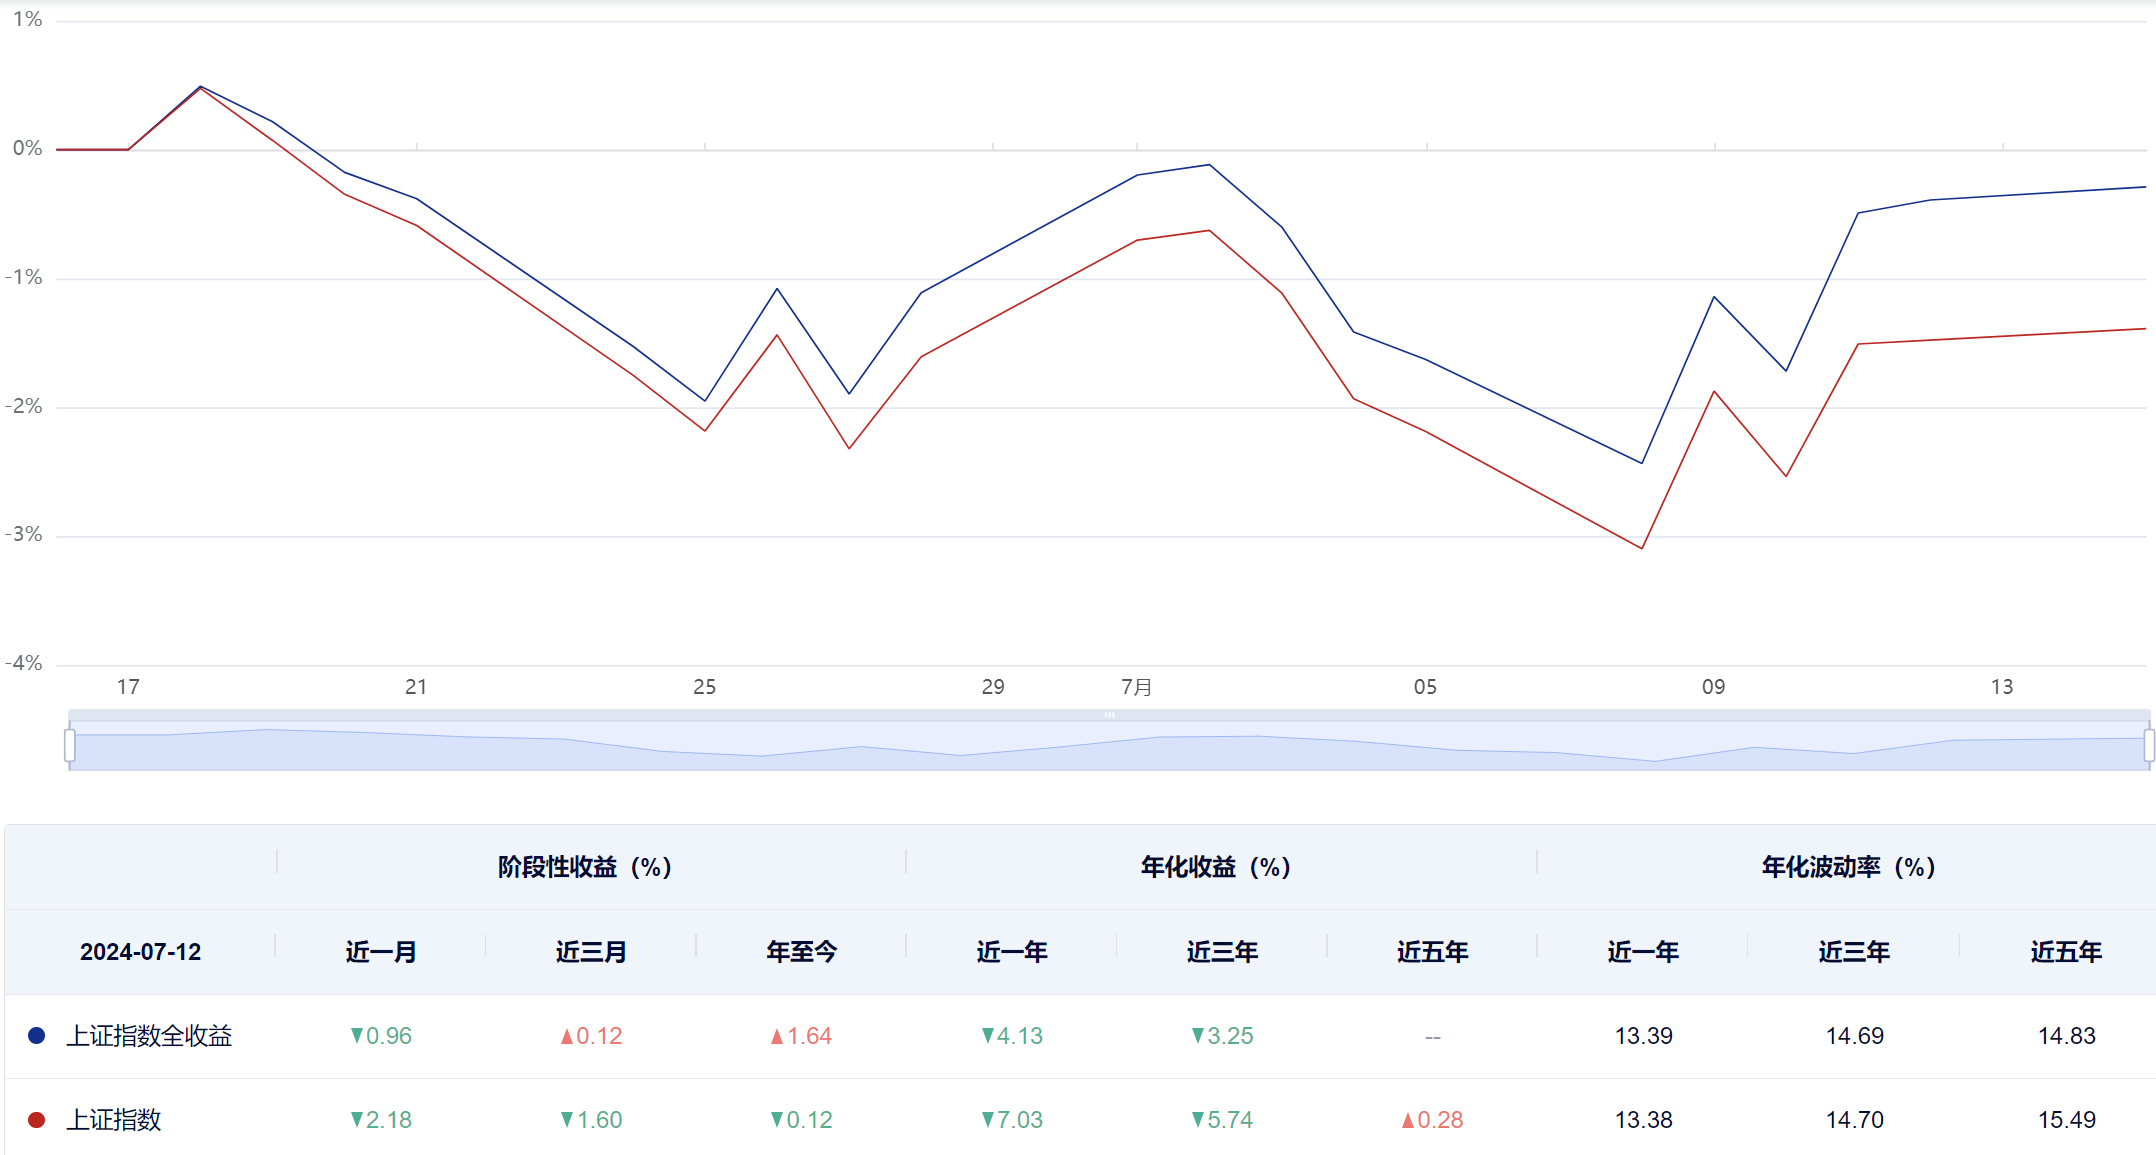Click the 年至今 column header
Image resolution: width=2156 pixels, height=1155 pixels.
pyautogui.click(x=801, y=952)
